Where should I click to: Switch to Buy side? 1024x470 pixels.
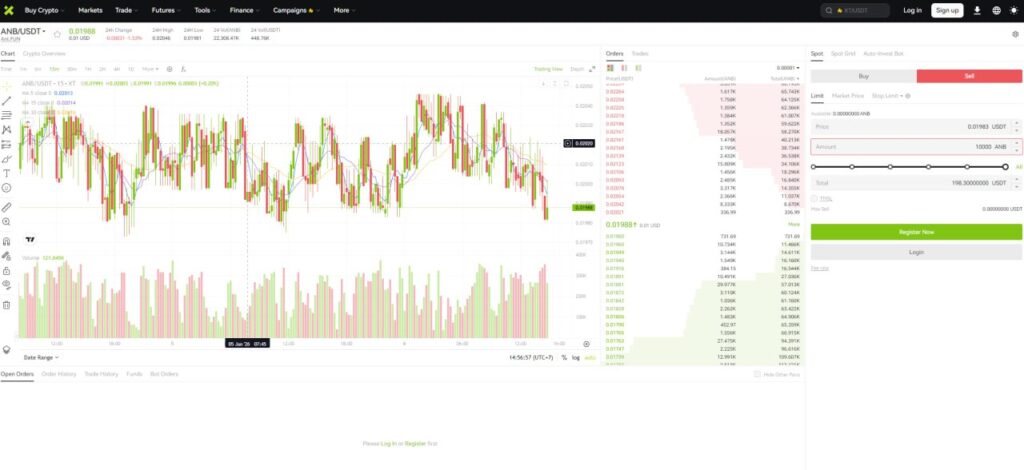863,76
